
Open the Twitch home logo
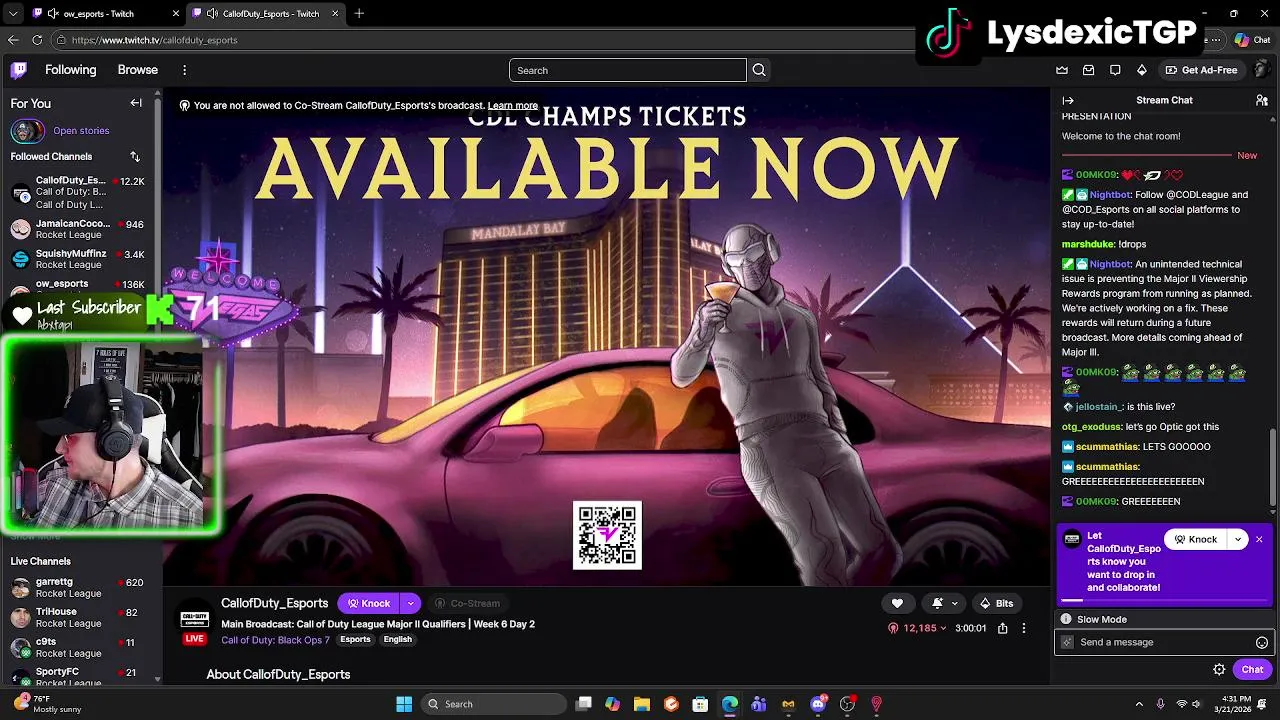[x=19, y=70]
